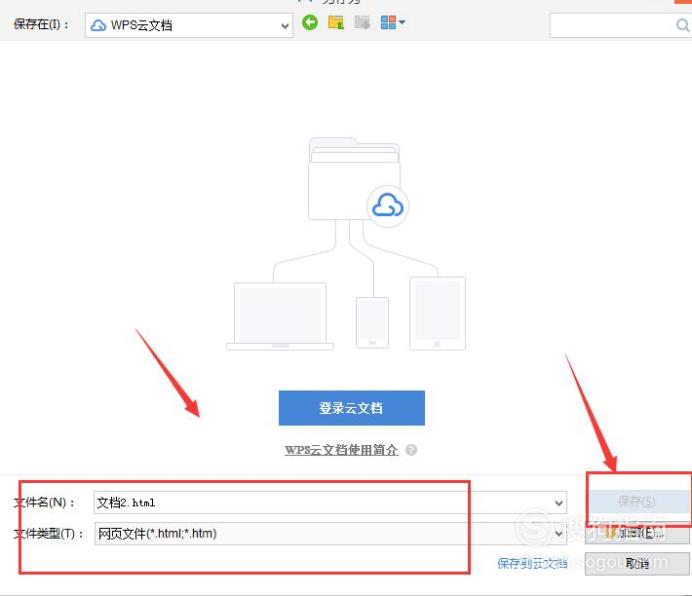Open the view mode grid dropdown
Screen dimensions: 692x596
point(392,23)
